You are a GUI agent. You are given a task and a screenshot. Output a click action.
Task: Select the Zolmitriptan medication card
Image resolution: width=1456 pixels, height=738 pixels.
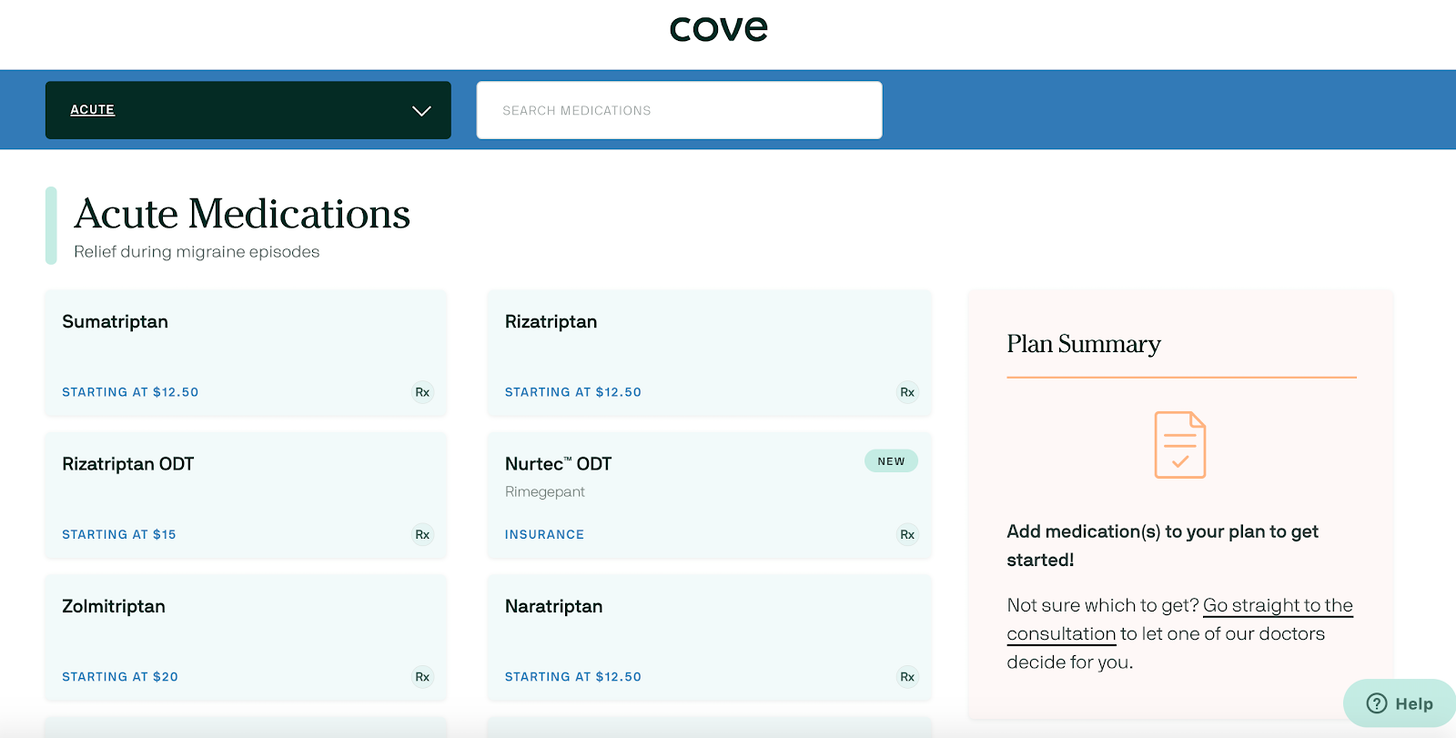tap(245, 637)
